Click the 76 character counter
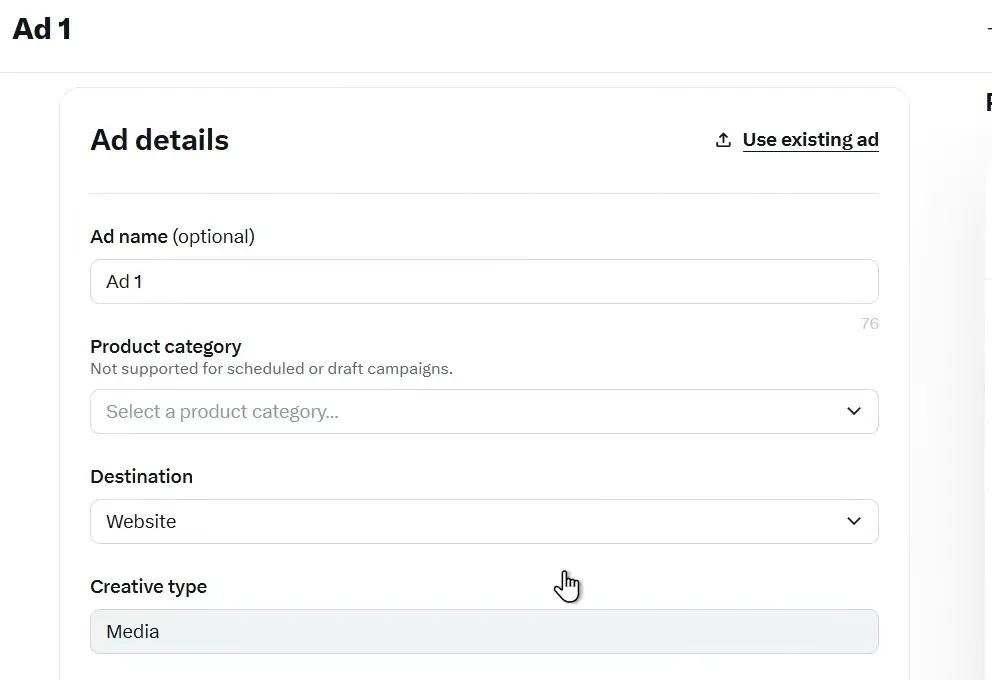This screenshot has height=680, width=992. (869, 324)
